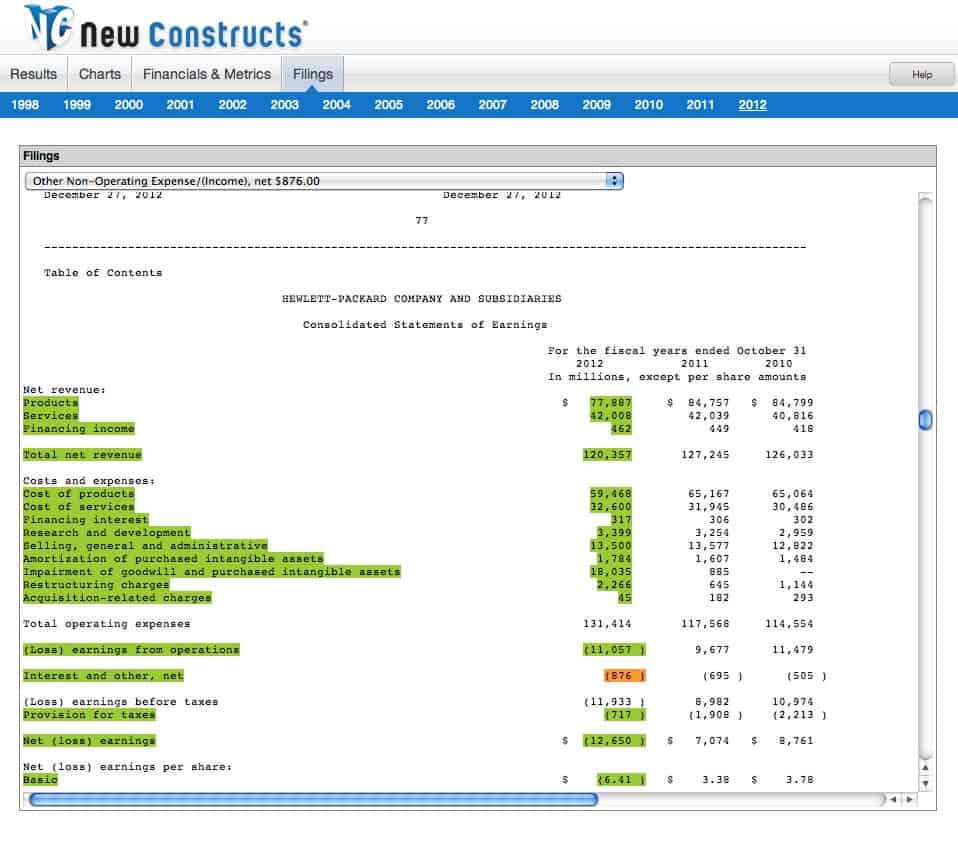Select year 2004

click(337, 104)
